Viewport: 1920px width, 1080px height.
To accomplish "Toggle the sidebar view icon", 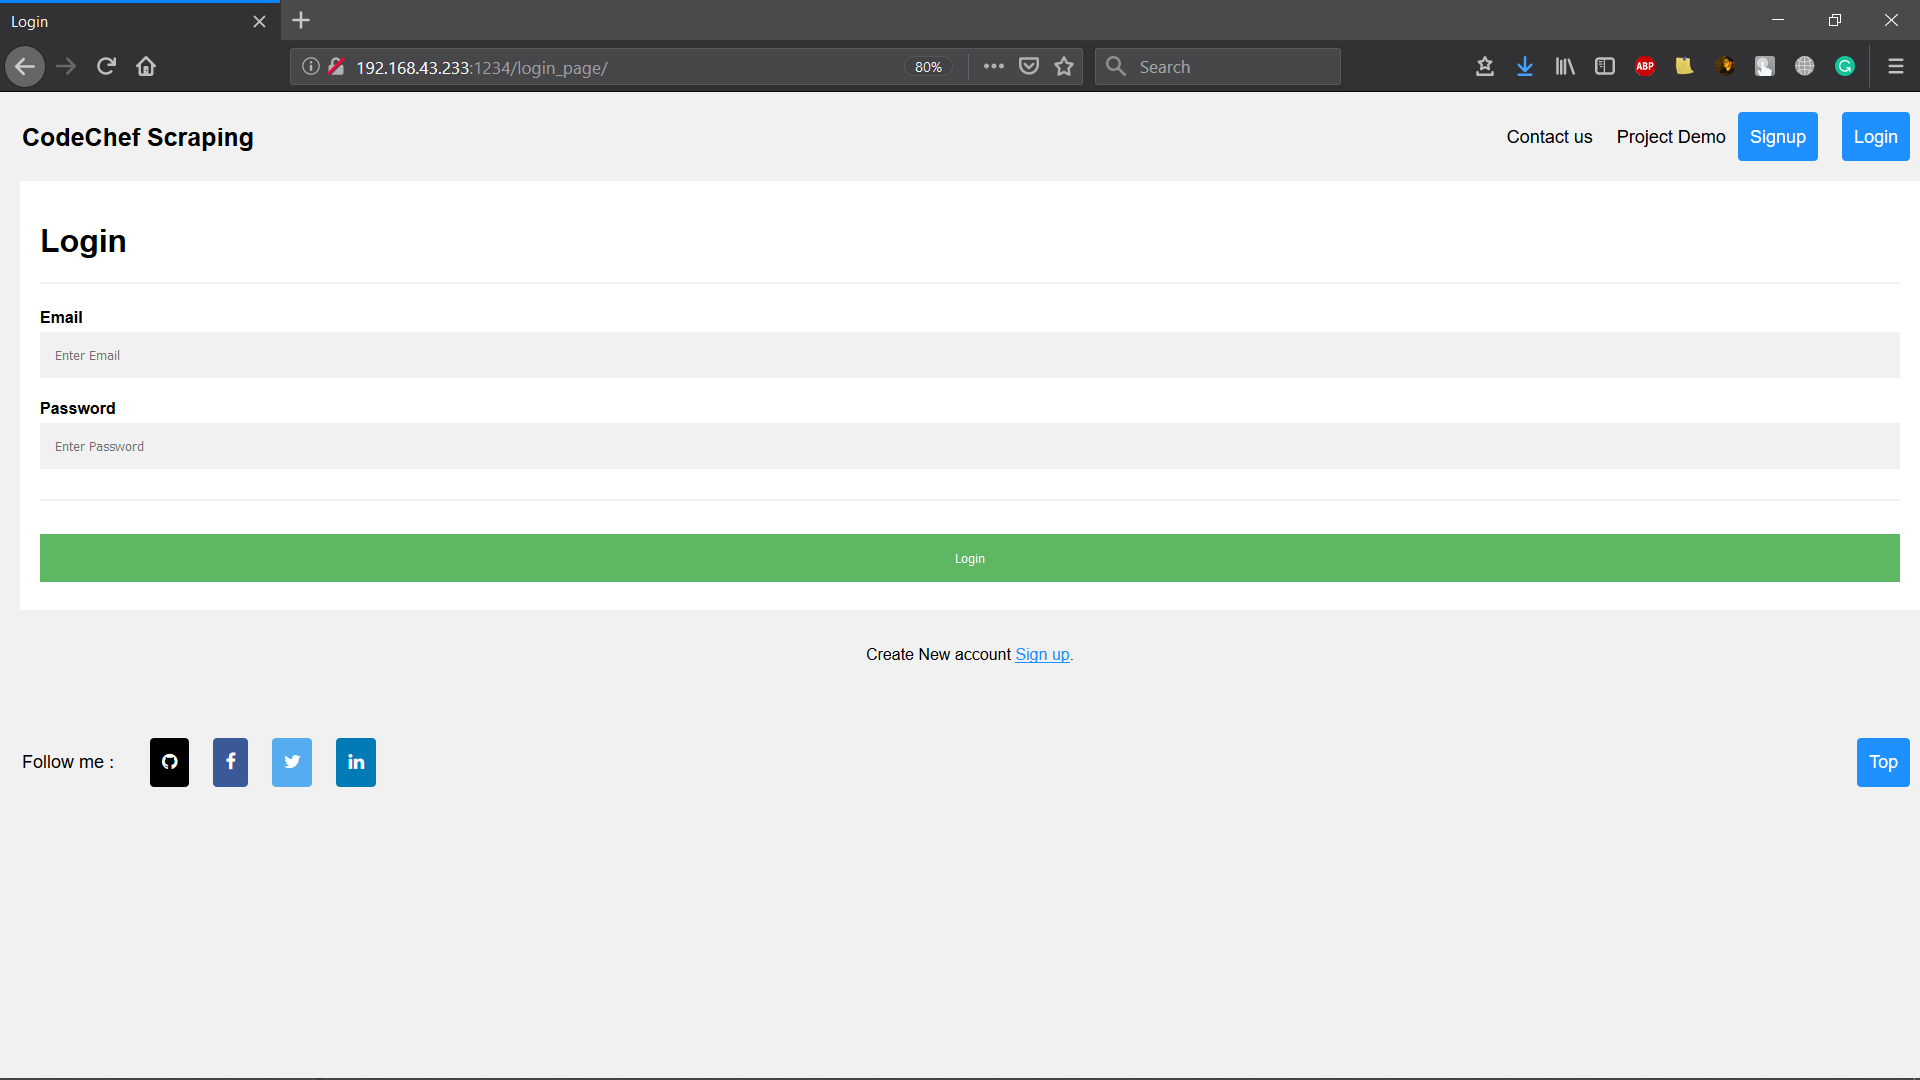I will point(1605,66).
